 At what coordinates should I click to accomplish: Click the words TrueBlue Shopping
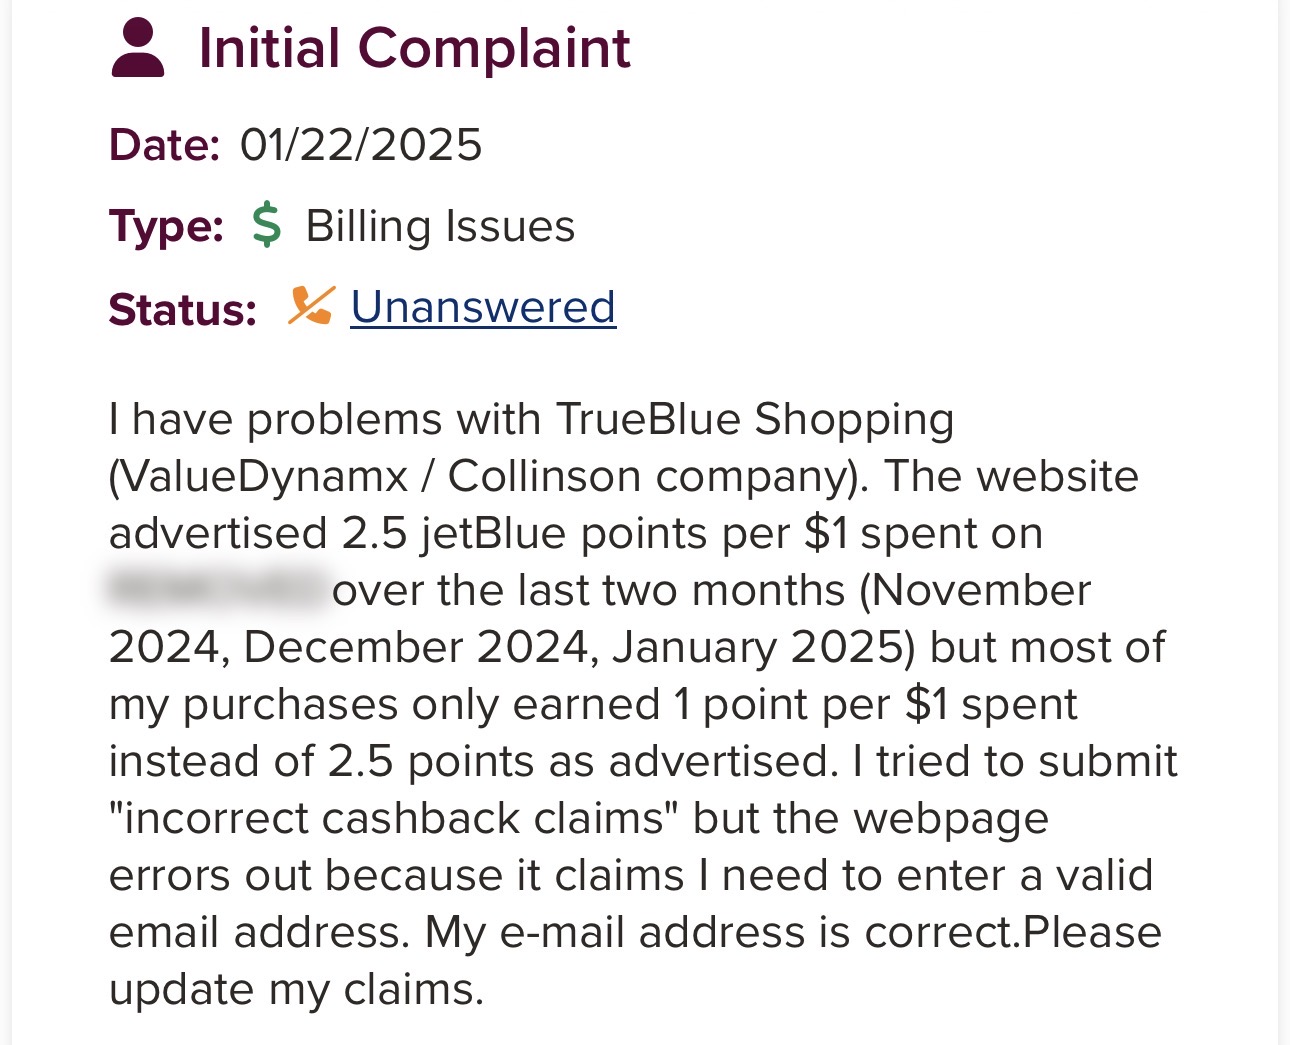coord(754,419)
